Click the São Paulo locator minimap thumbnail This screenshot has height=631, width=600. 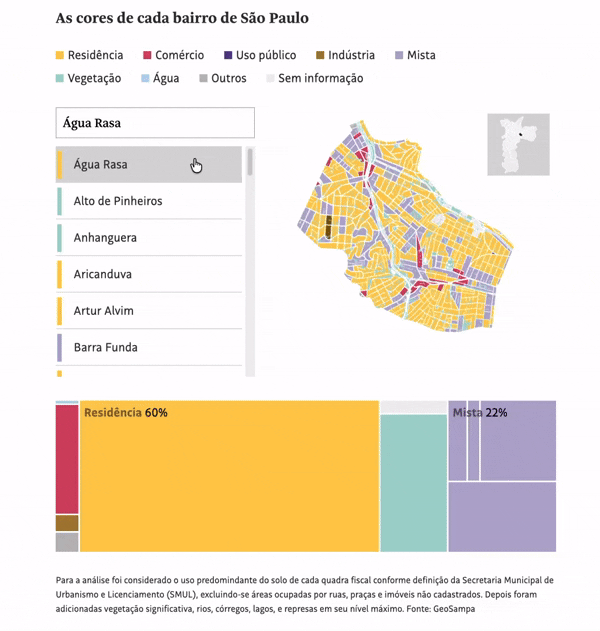tap(518, 144)
